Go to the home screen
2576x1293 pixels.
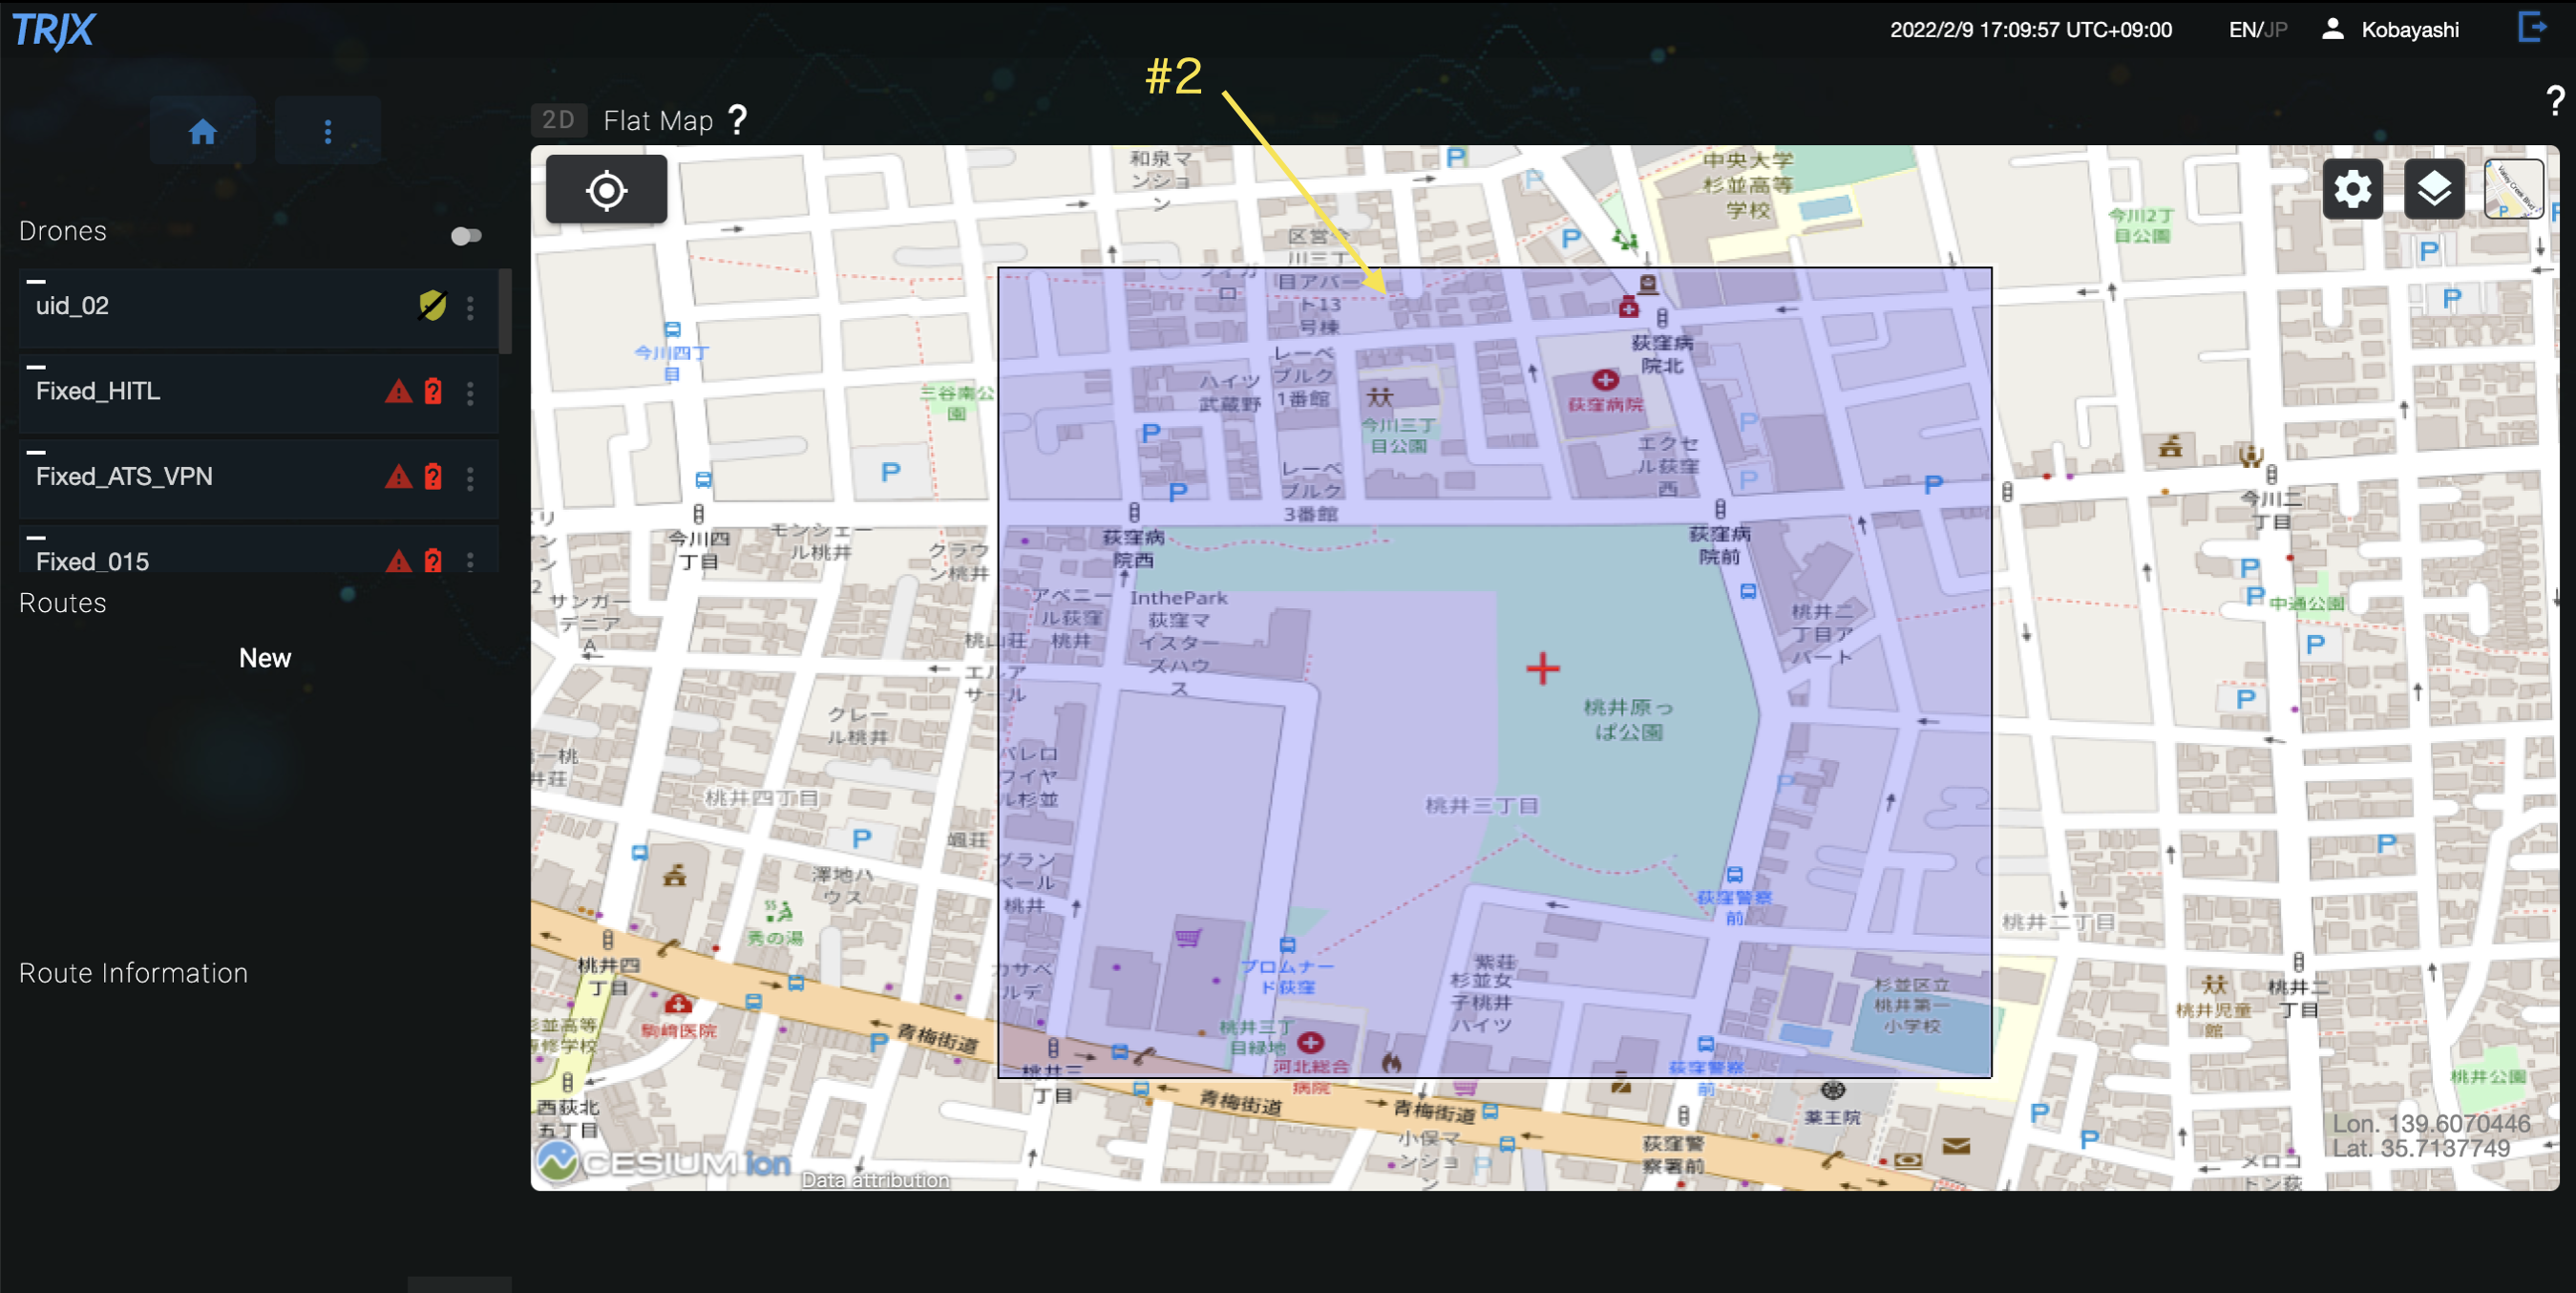tap(203, 131)
